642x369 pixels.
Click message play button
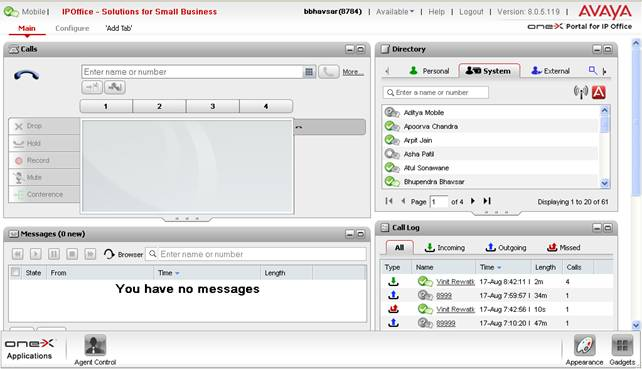tap(36, 254)
